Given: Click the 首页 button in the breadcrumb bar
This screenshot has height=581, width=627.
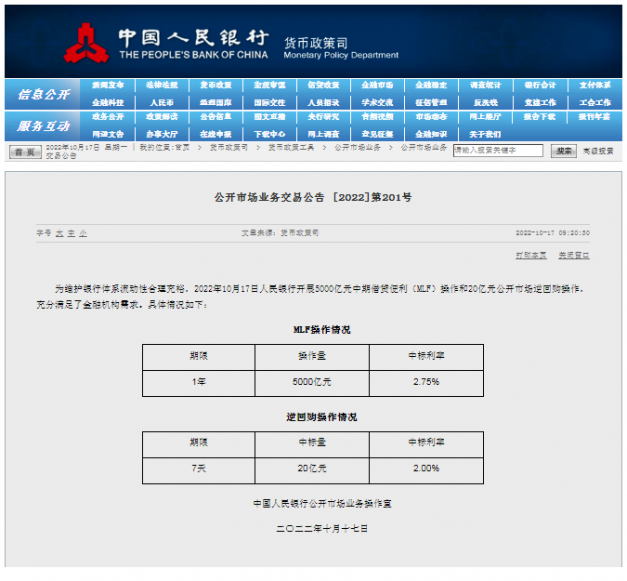Looking at the screenshot, I should (x=25, y=152).
